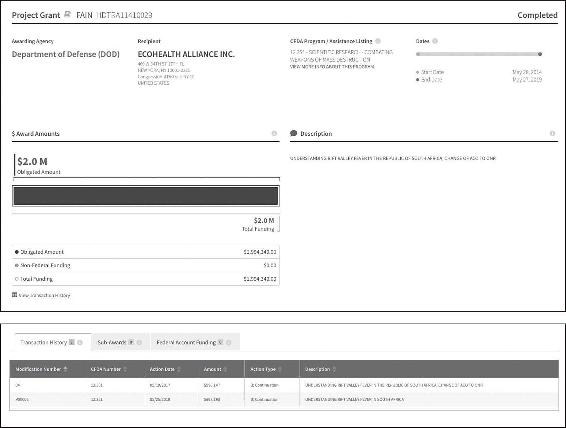Click the end marker on the dates timeline
This screenshot has height=428, width=566.
540,54
